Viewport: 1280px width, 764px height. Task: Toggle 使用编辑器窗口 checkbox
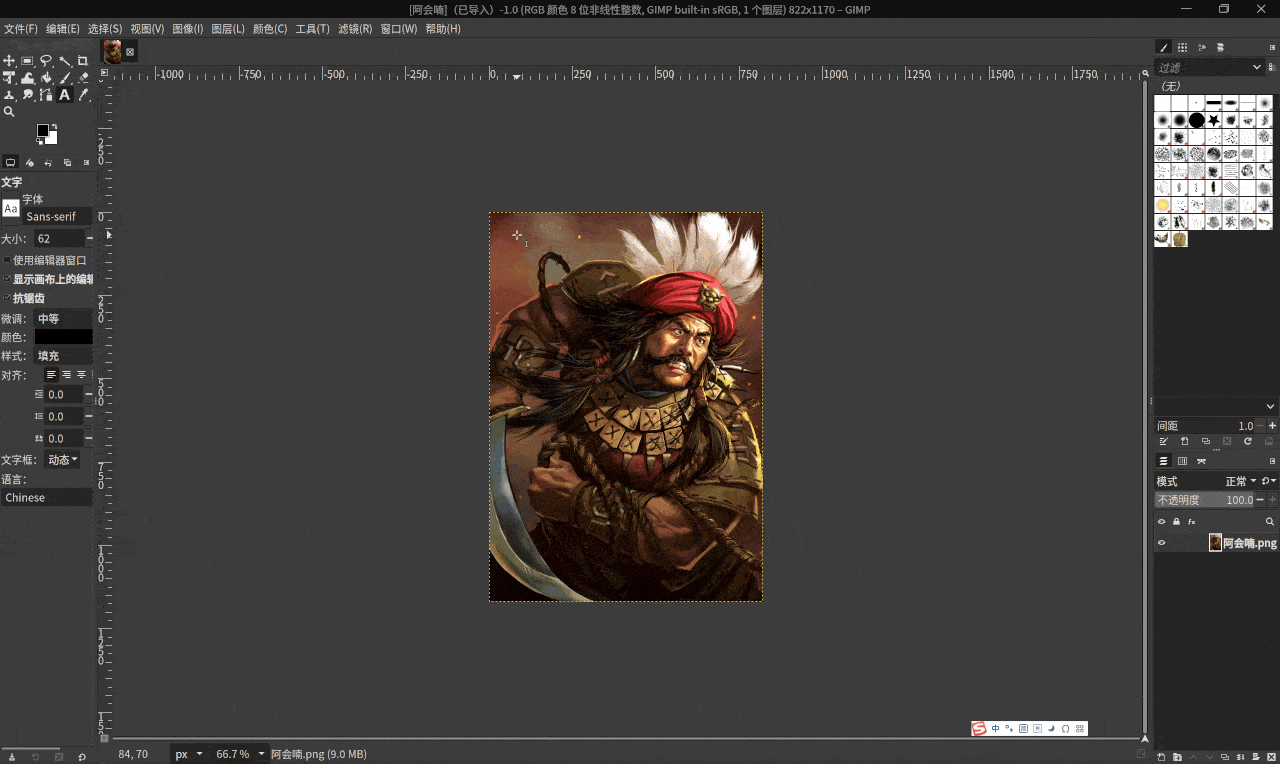click(7, 260)
